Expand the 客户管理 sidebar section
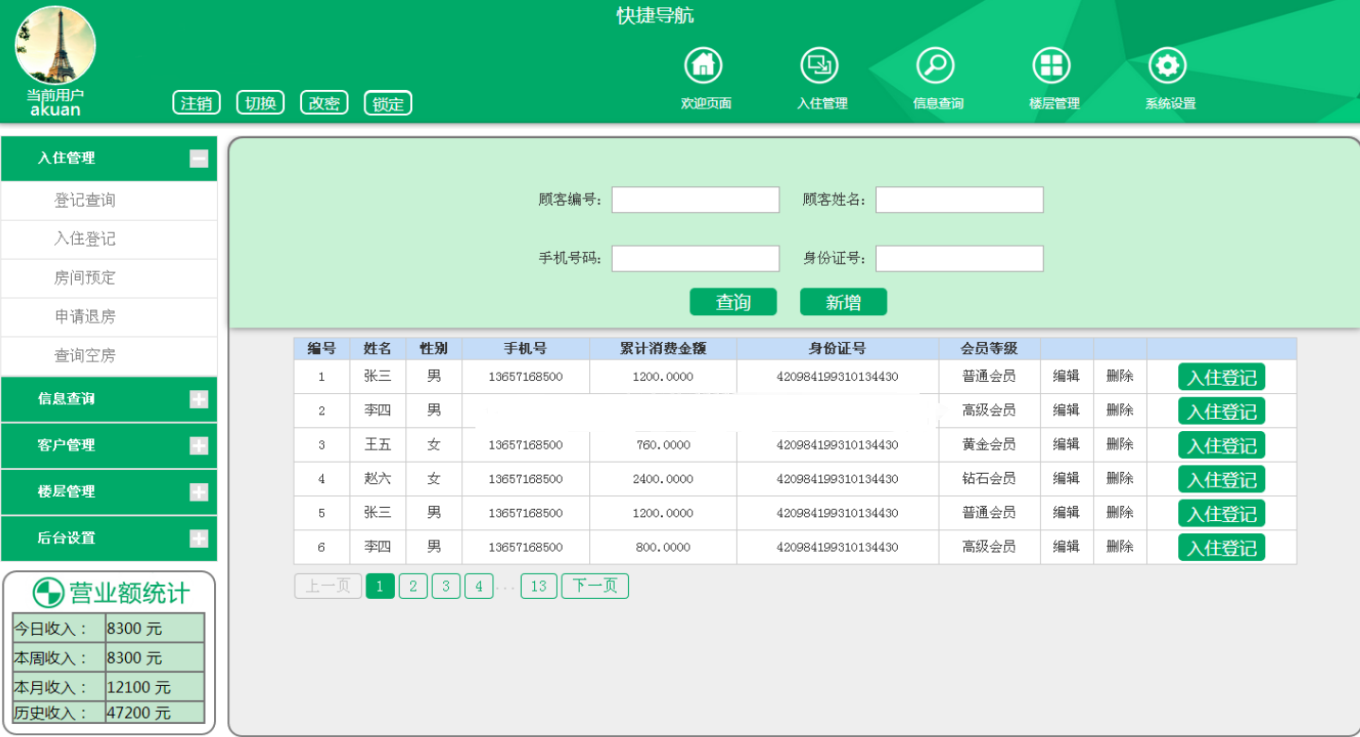 (197, 445)
